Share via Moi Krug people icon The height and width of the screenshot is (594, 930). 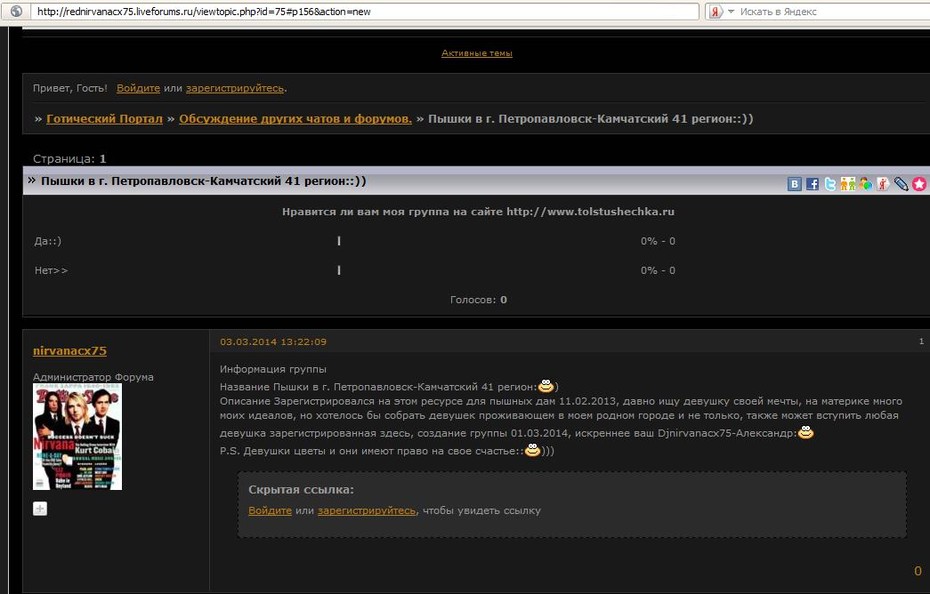tap(848, 184)
